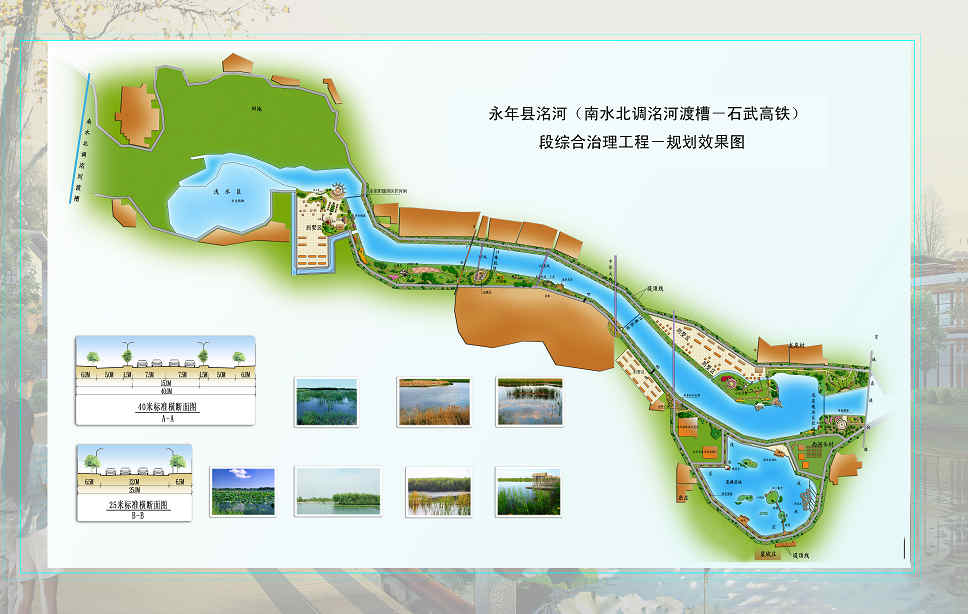
Task: Click the blue 南水北调 canal line at left
Action: click(86, 140)
